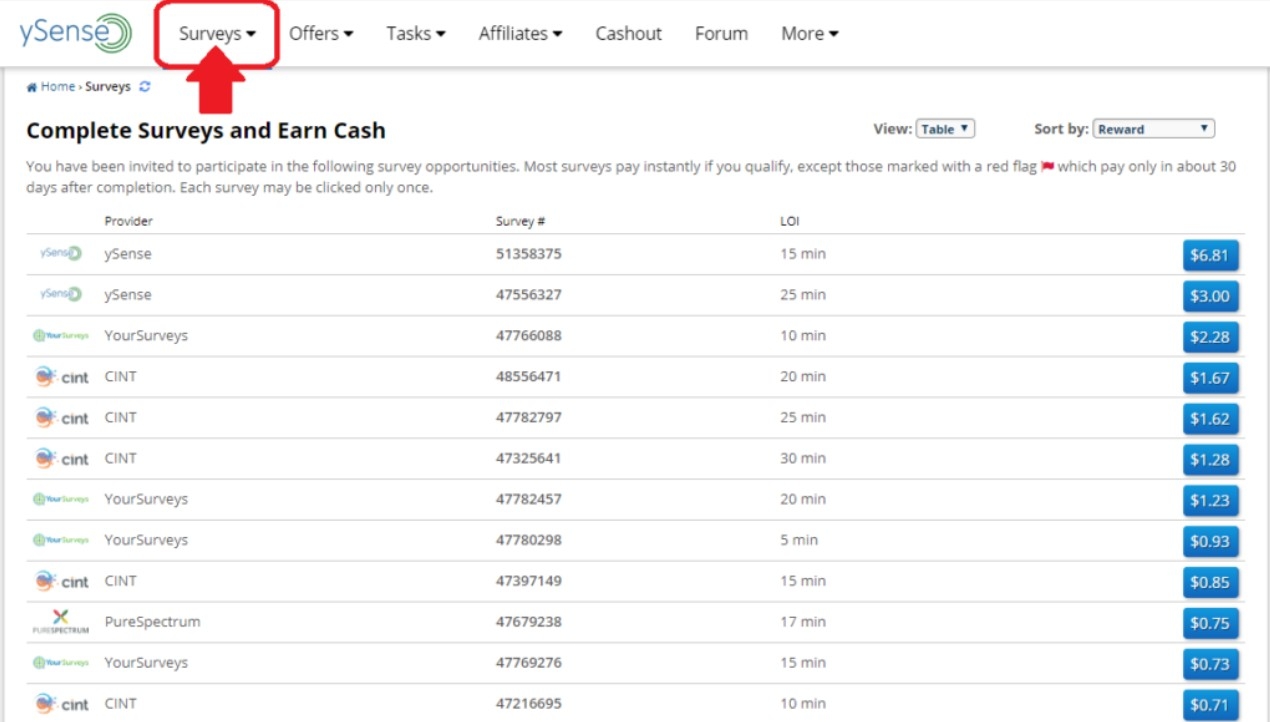Open the Offers dropdown menu
Image resolution: width=1270 pixels, height=722 pixels.
(321, 33)
